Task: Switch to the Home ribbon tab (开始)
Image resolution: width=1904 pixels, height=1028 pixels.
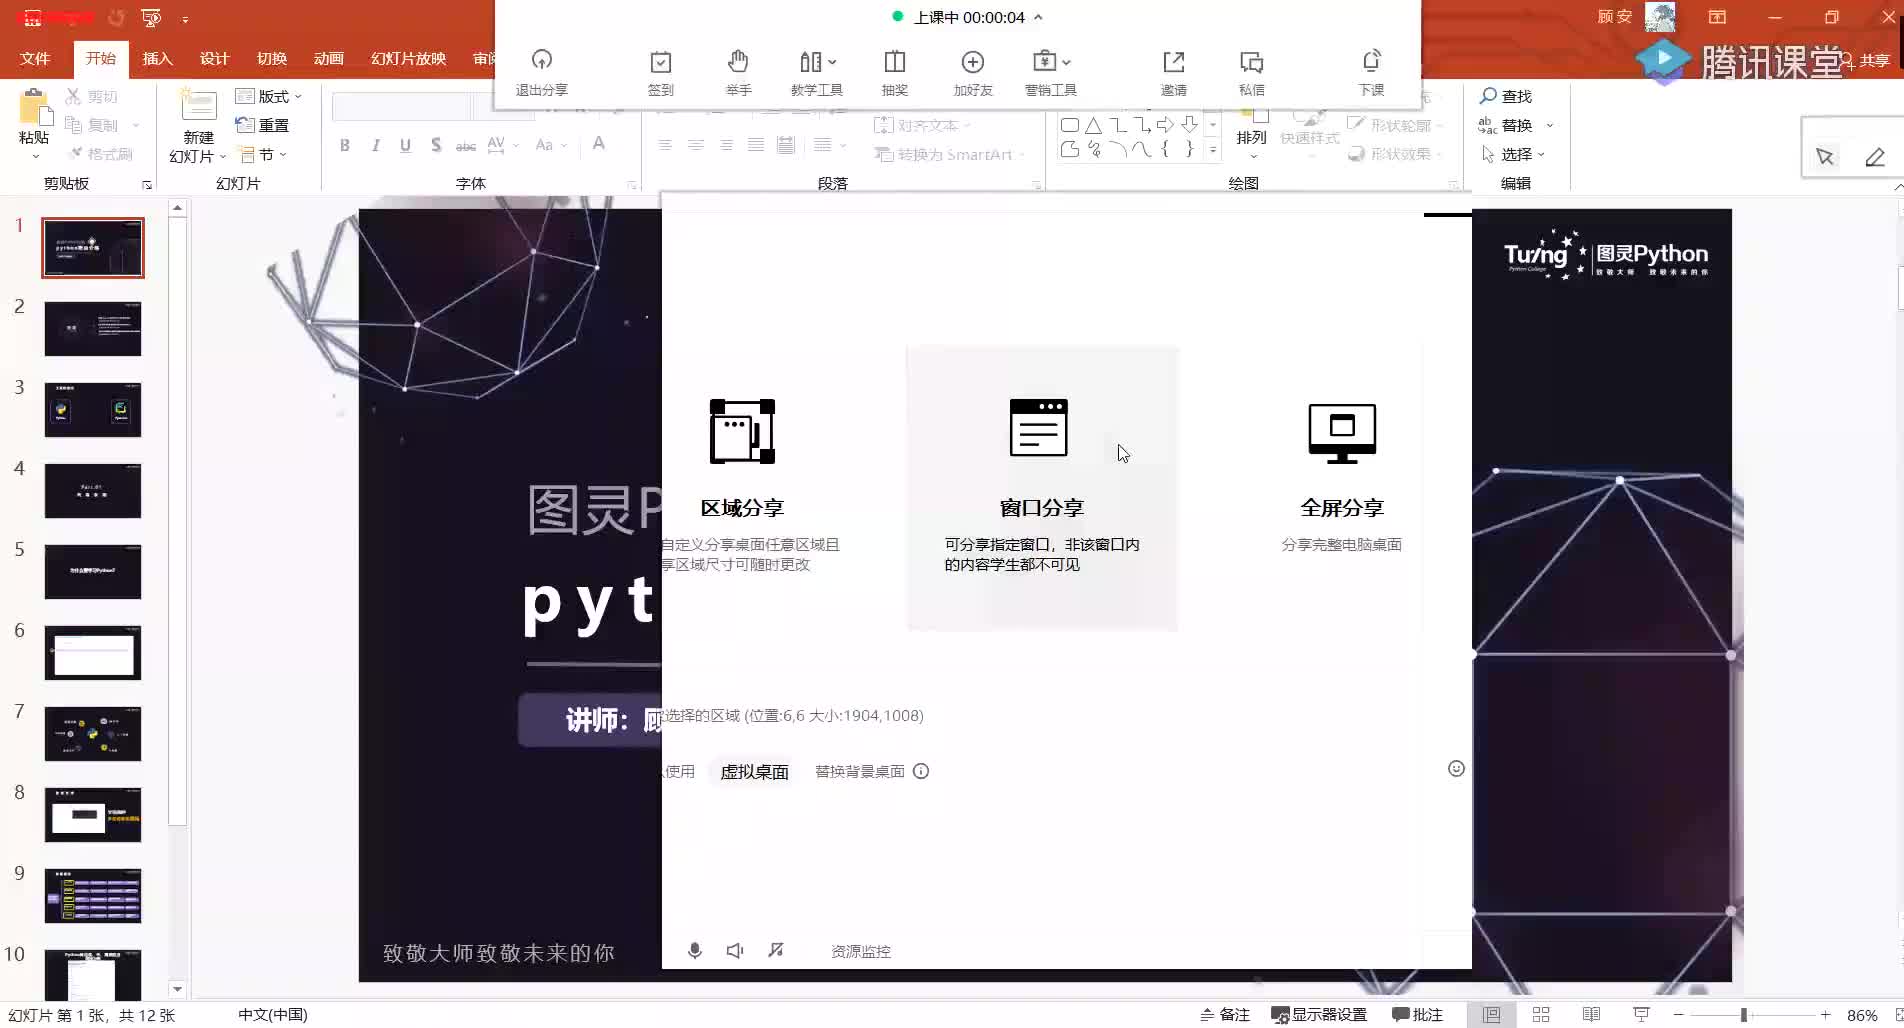Action: 100,59
